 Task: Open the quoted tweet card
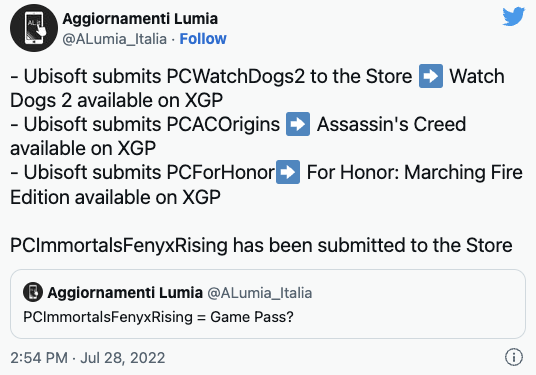point(268,304)
